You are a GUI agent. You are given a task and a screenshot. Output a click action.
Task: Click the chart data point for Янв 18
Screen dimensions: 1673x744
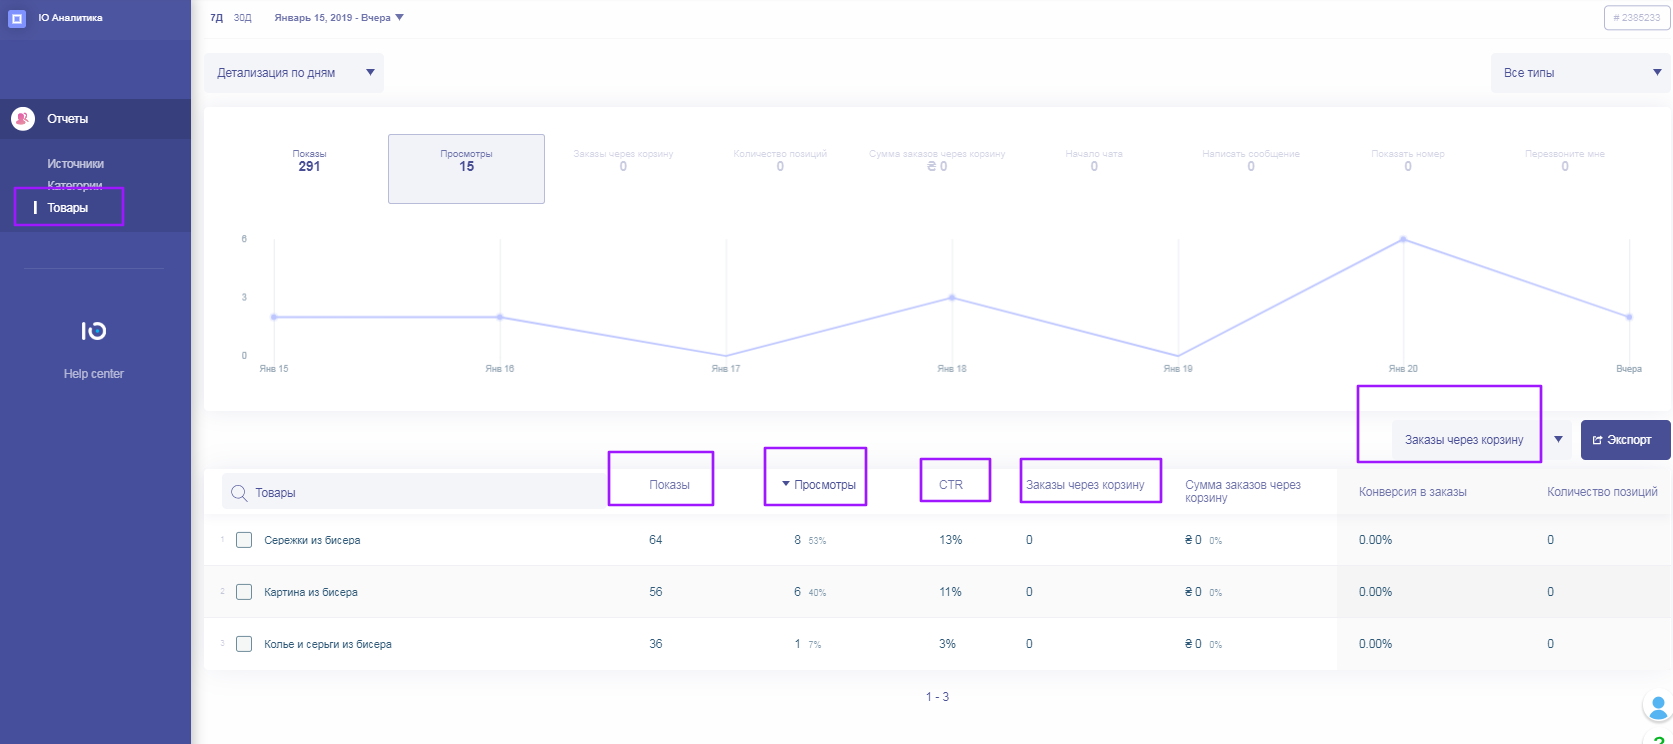coord(952,298)
